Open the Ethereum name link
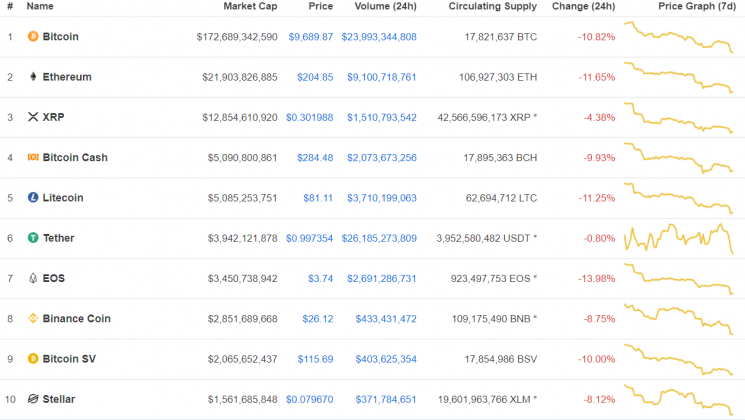The image size is (745, 420). (67, 77)
